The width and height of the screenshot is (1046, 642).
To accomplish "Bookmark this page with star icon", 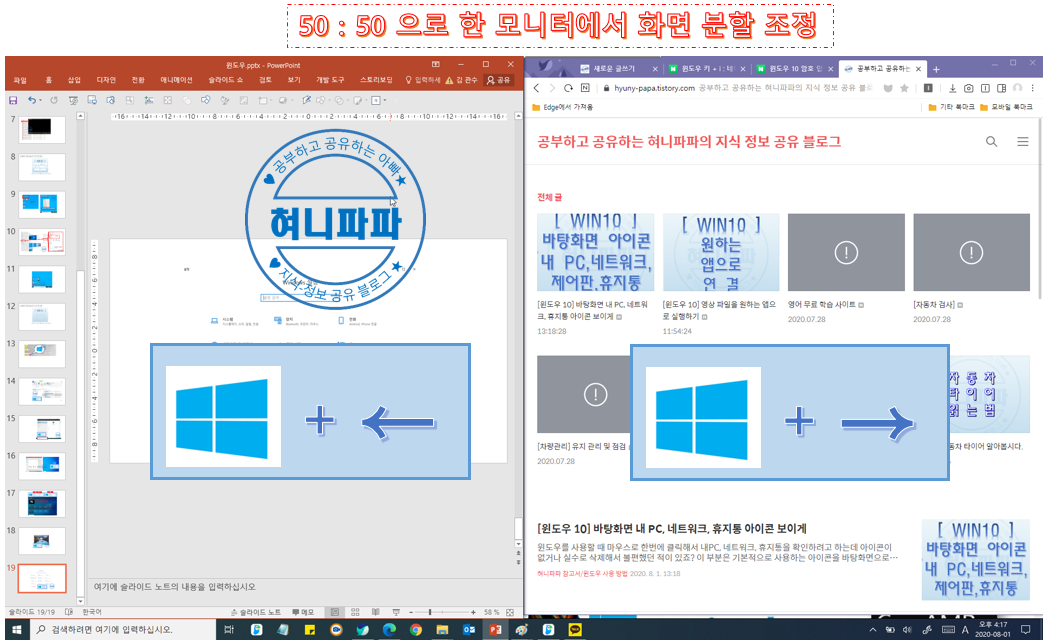I will [904, 88].
